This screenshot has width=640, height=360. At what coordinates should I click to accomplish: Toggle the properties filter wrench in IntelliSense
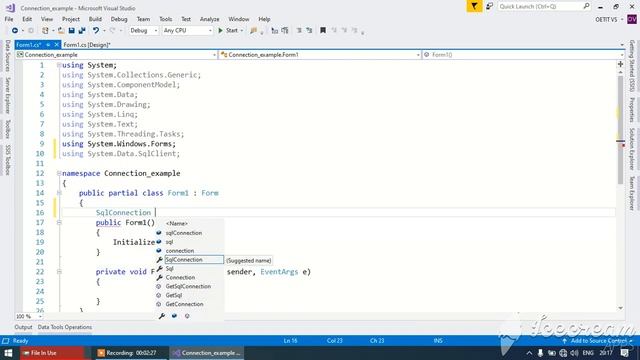pos(162,316)
